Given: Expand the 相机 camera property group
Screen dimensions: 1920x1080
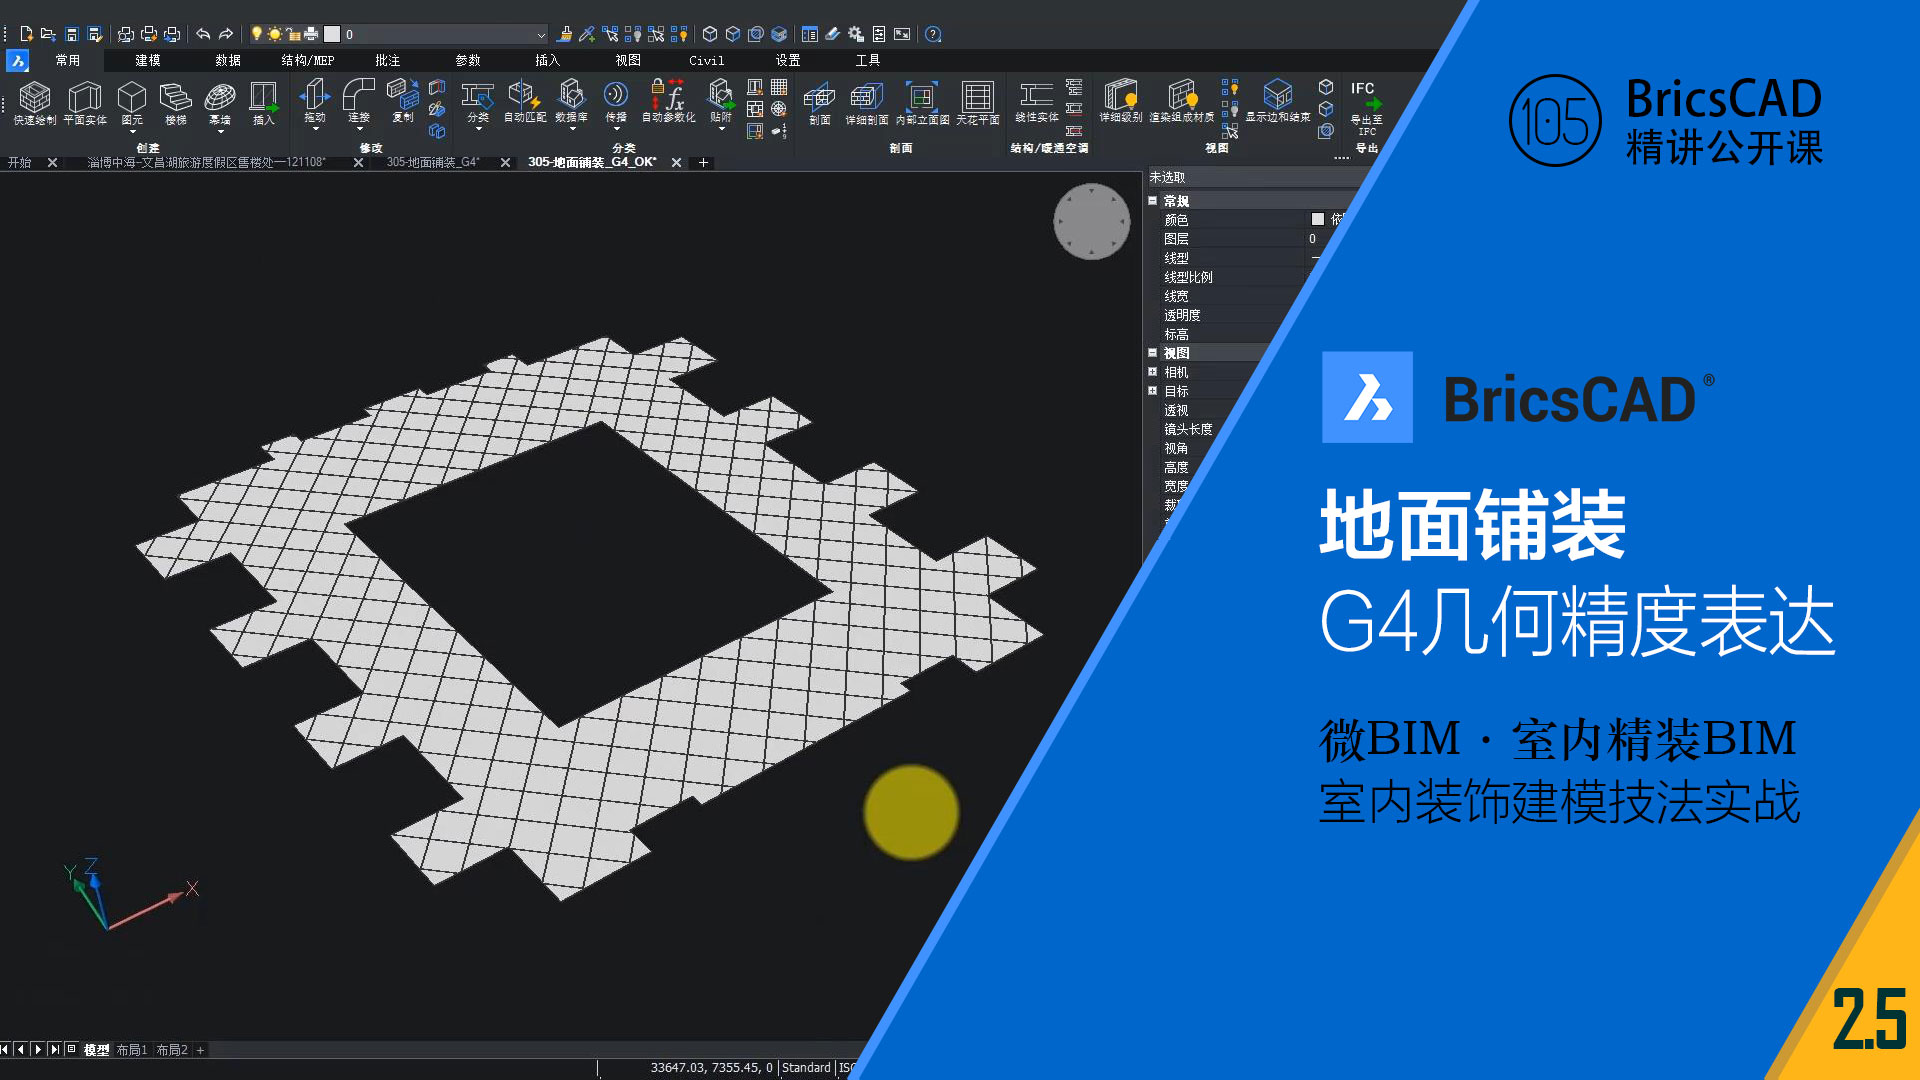Looking at the screenshot, I should [x=1152, y=372].
